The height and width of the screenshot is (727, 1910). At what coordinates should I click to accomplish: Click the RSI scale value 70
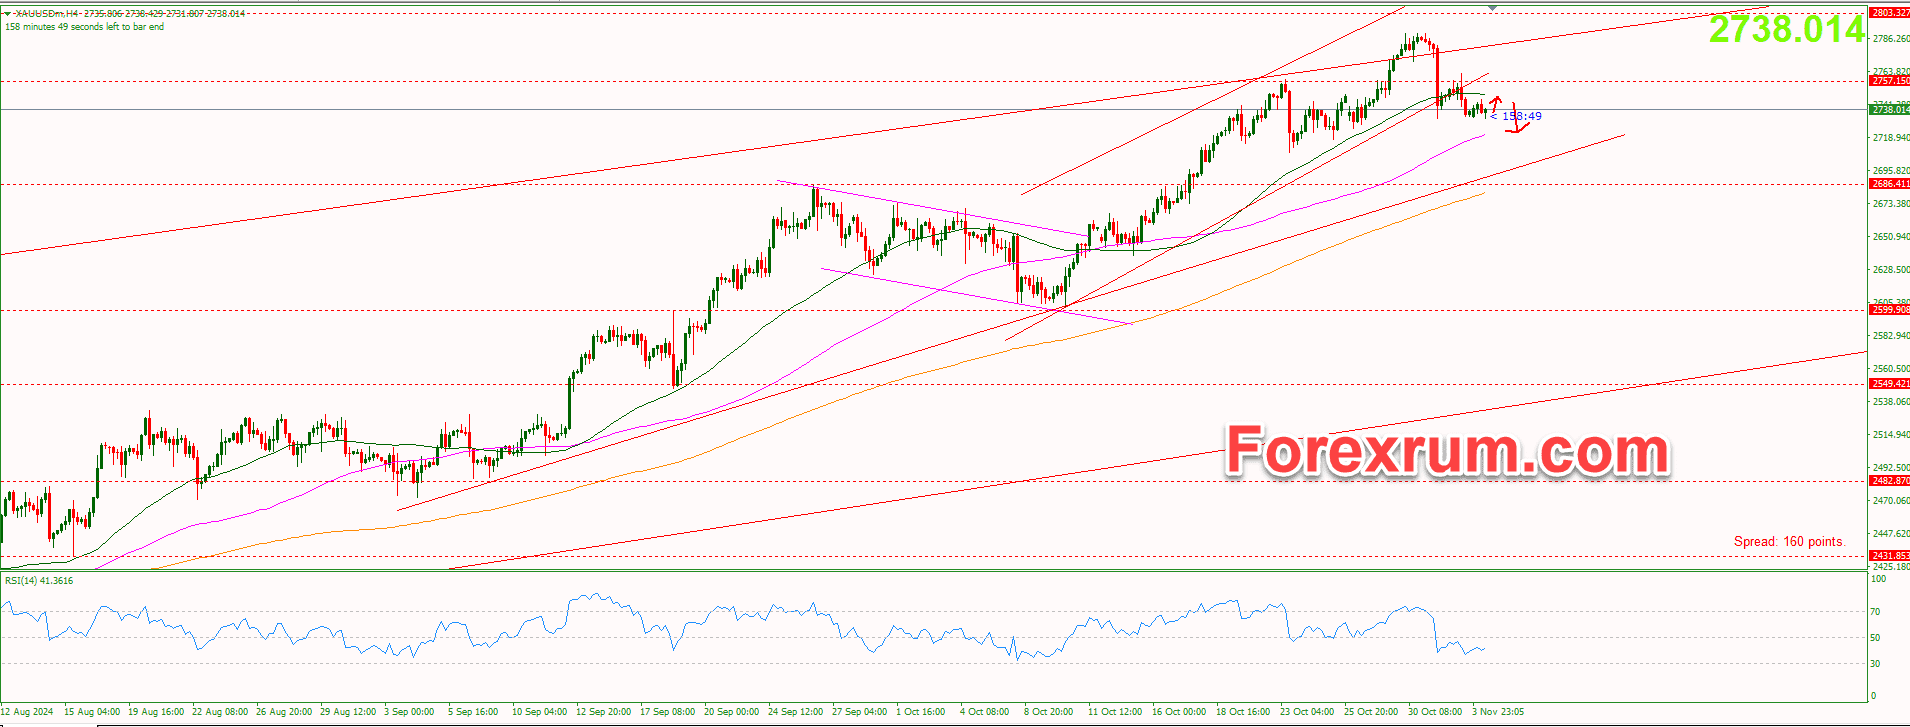click(1875, 612)
